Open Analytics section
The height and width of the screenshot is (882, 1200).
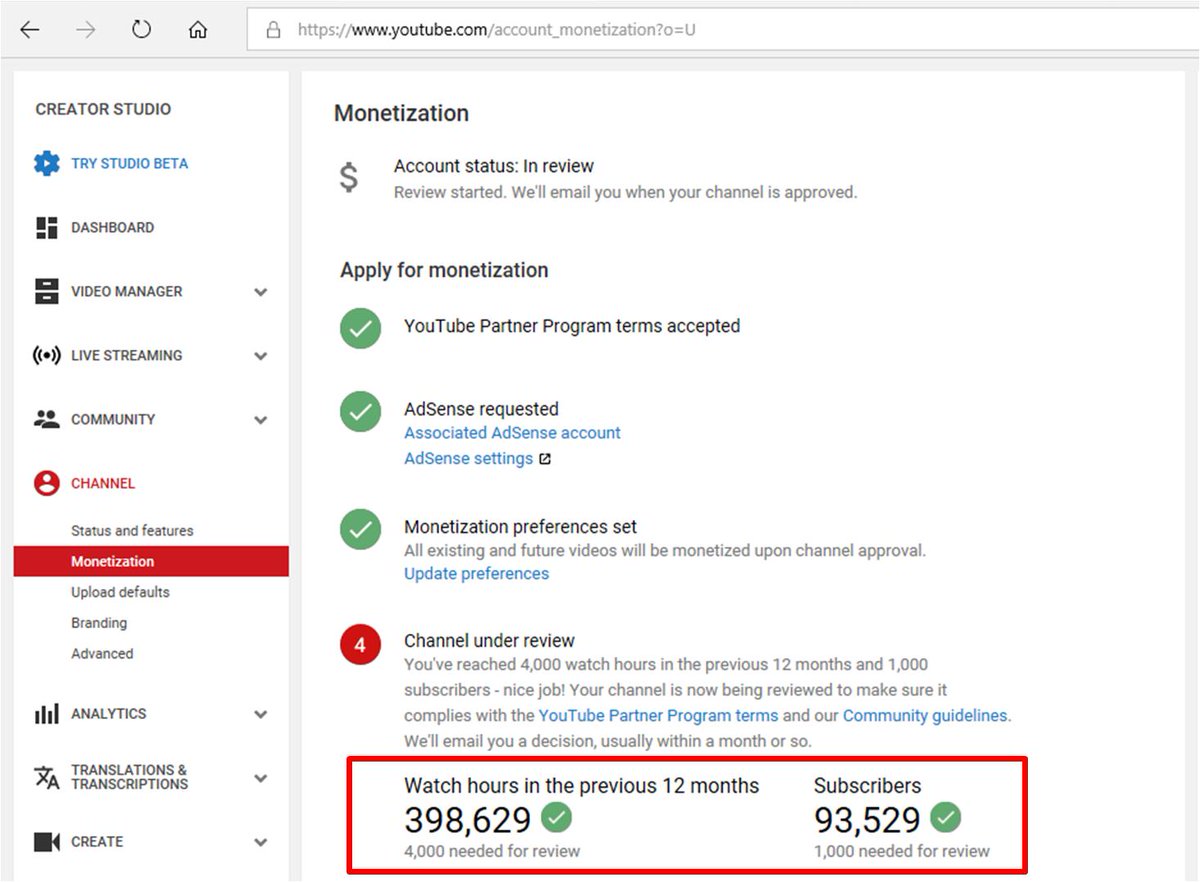click(108, 713)
